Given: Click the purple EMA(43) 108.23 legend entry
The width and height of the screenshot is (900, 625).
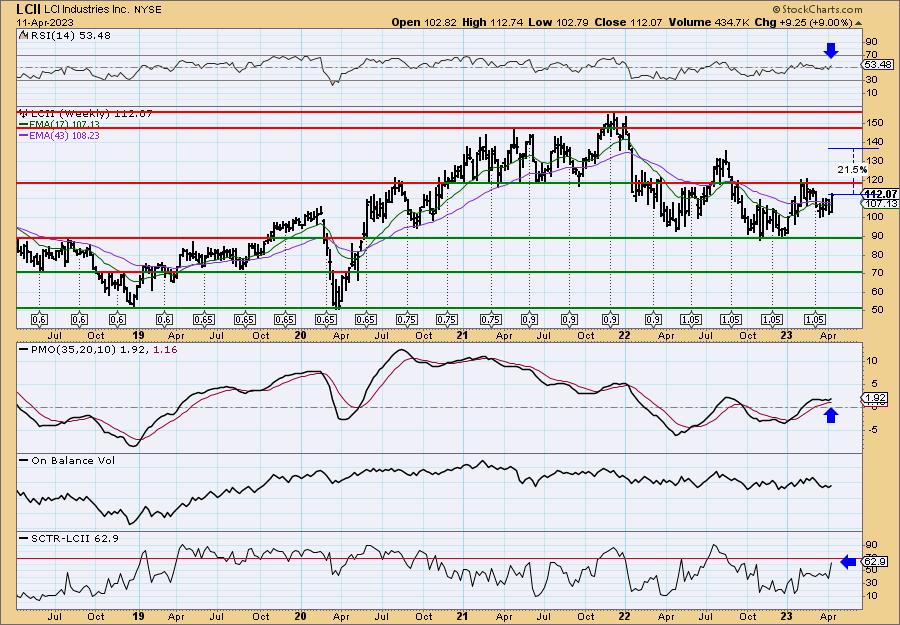Looking at the screenshot, I should pyautogui.click(x=60, y=135).
